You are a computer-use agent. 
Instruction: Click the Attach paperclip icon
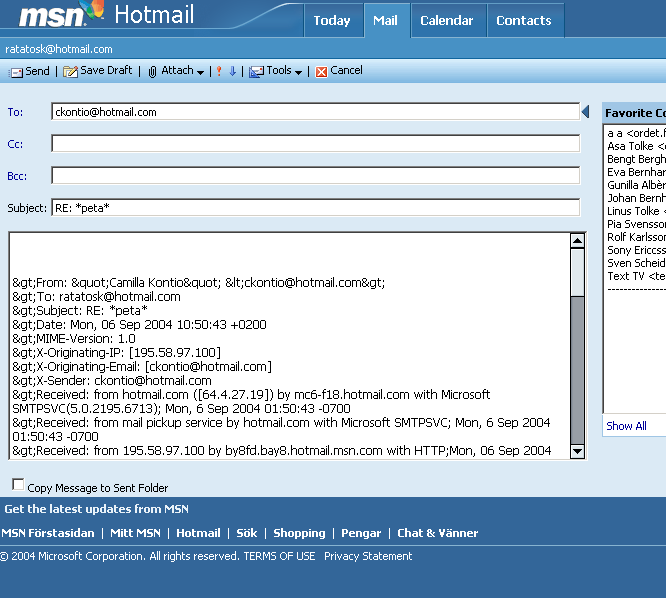point(152,72)
